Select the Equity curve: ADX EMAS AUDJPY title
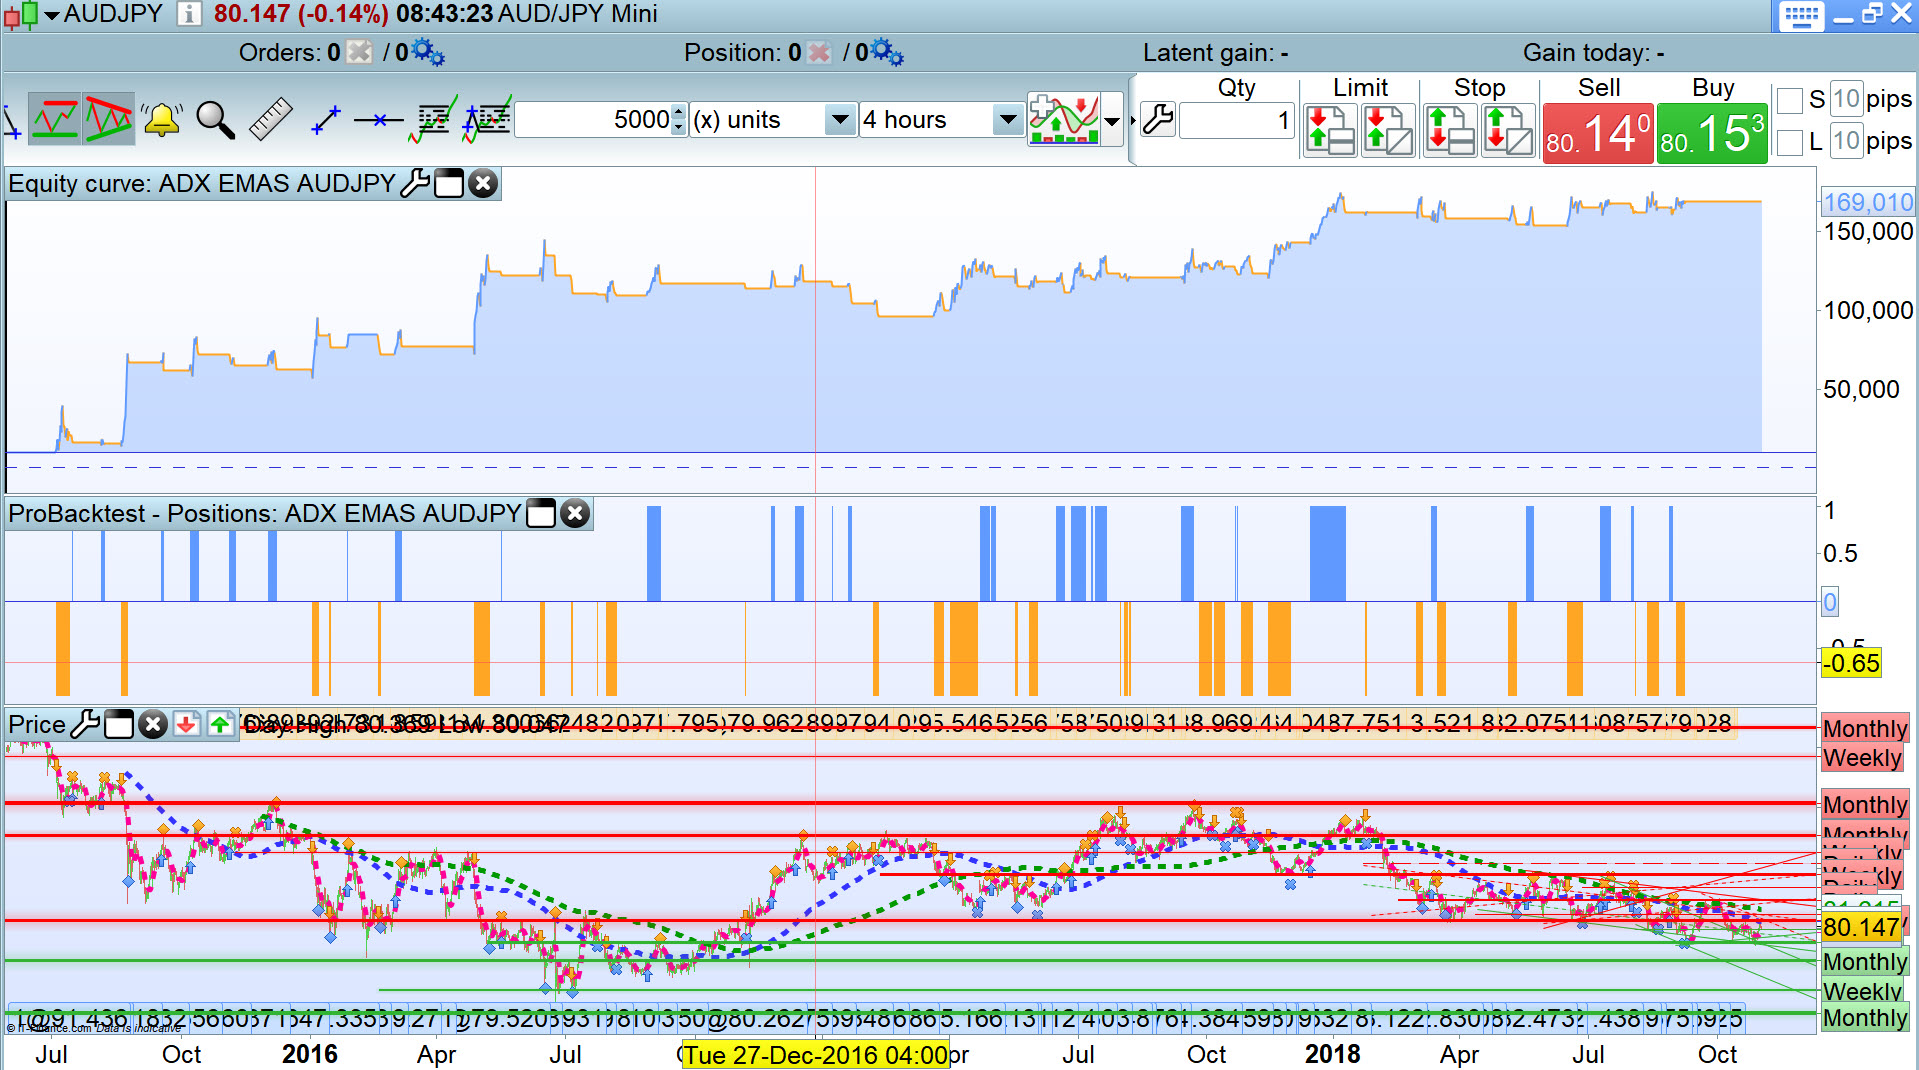The image size is (1919, 1070). click(x=202, y=183)
